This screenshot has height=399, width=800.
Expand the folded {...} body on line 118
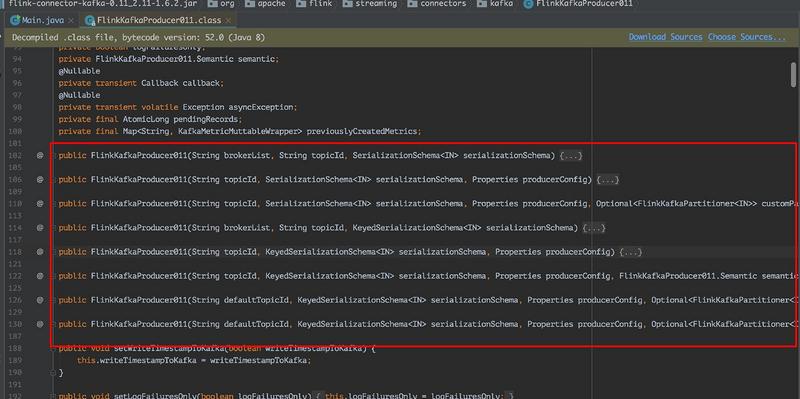(631, 252)
